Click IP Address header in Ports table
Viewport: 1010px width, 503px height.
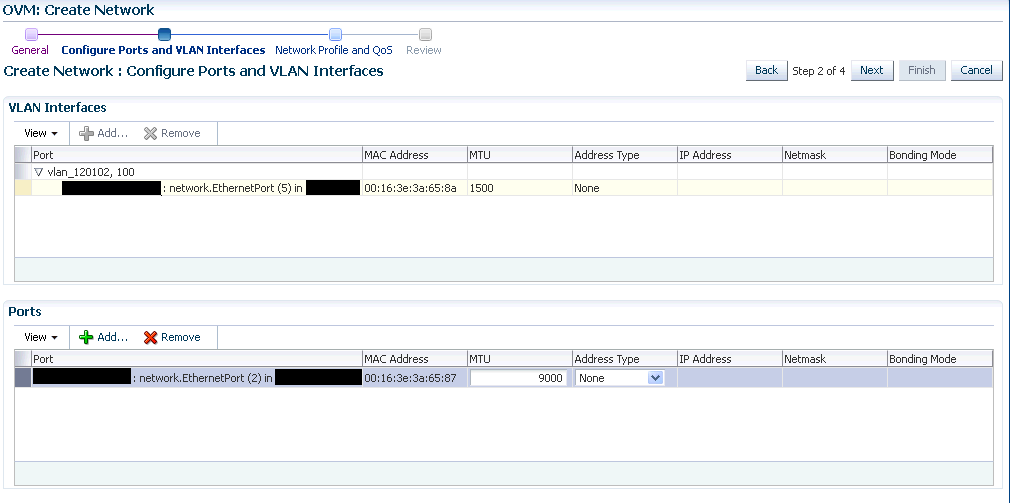[x=730, y=359]
